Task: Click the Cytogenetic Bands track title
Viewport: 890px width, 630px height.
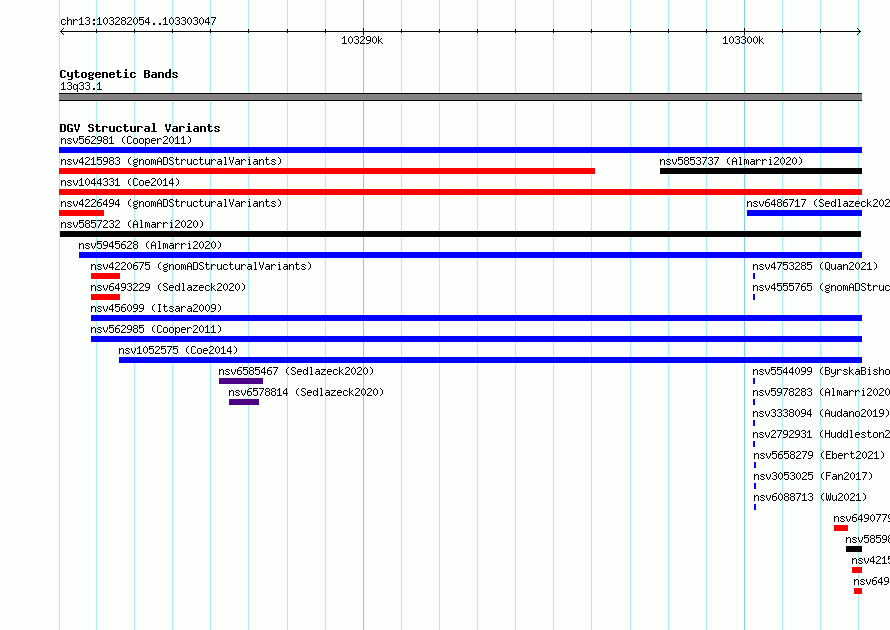Action: [119, 74]
